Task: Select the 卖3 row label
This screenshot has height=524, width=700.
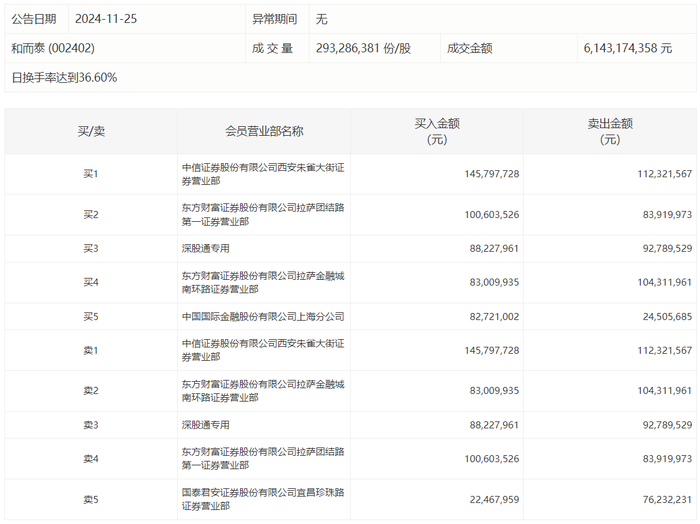Action: 91,425
